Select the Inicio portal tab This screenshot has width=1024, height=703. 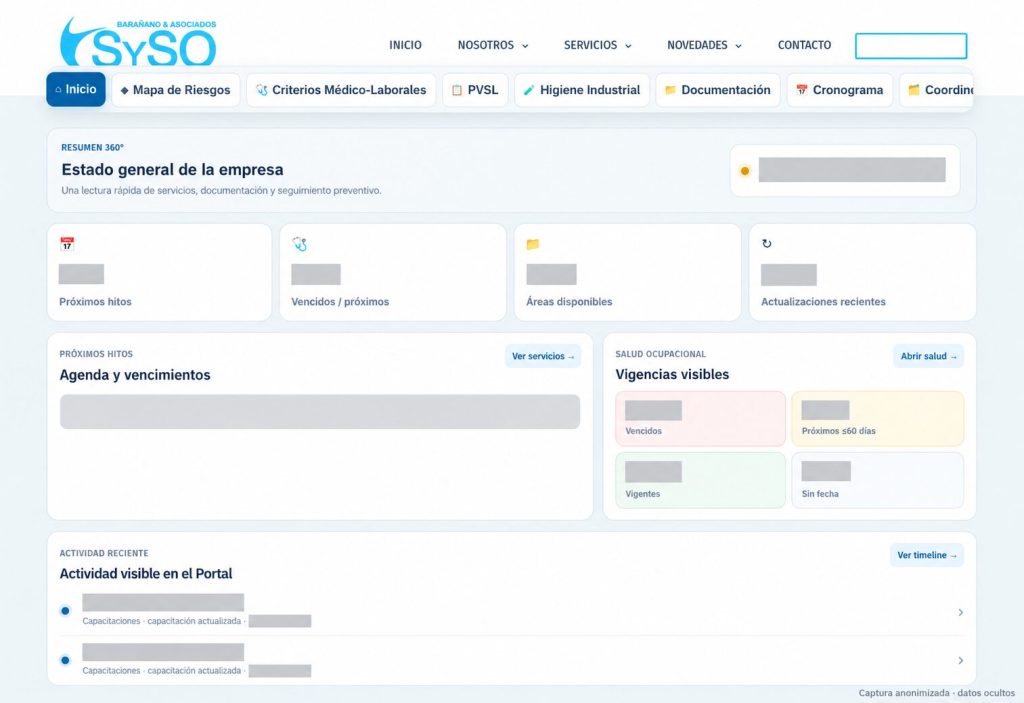tap(76, 90)
